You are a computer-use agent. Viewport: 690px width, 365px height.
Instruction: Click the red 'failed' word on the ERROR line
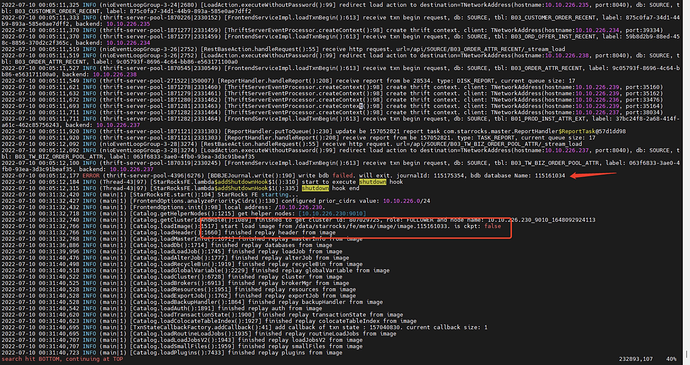[342, 176]
